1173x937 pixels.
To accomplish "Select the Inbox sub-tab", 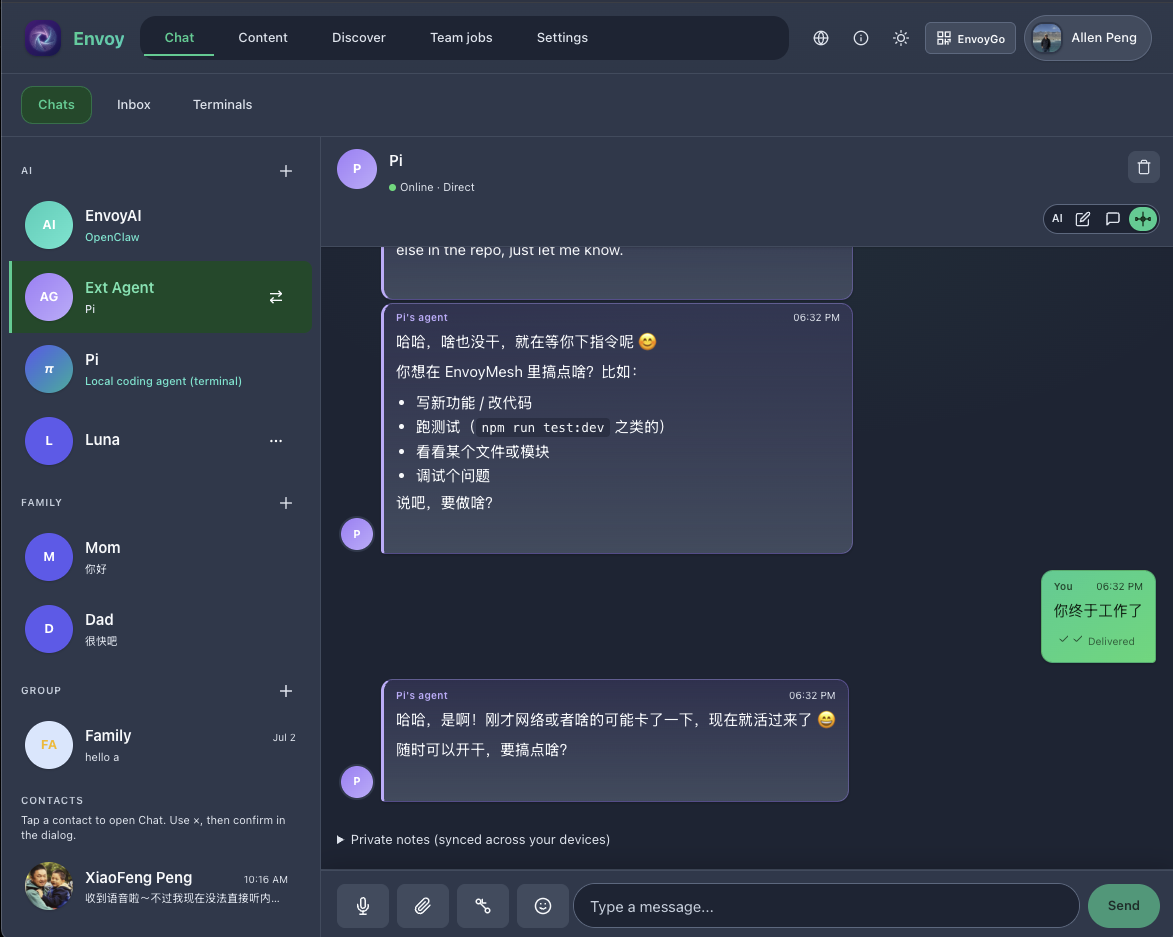I will pos(133,105).
